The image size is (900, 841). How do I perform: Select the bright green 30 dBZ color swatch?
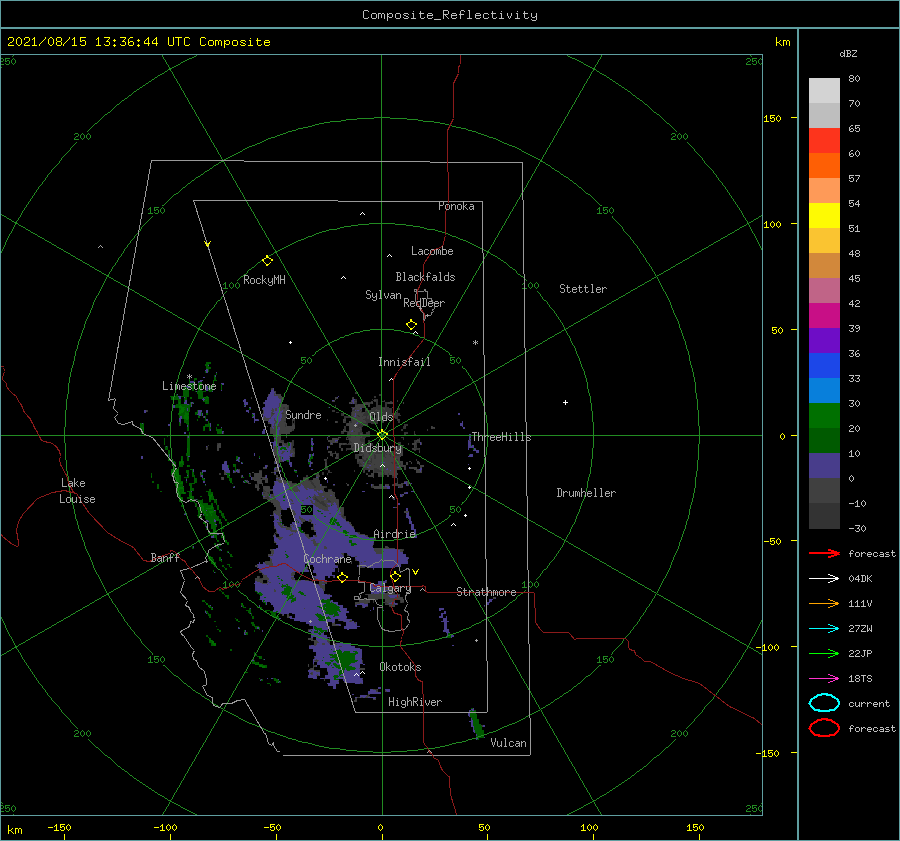click(x=824, y=416)
